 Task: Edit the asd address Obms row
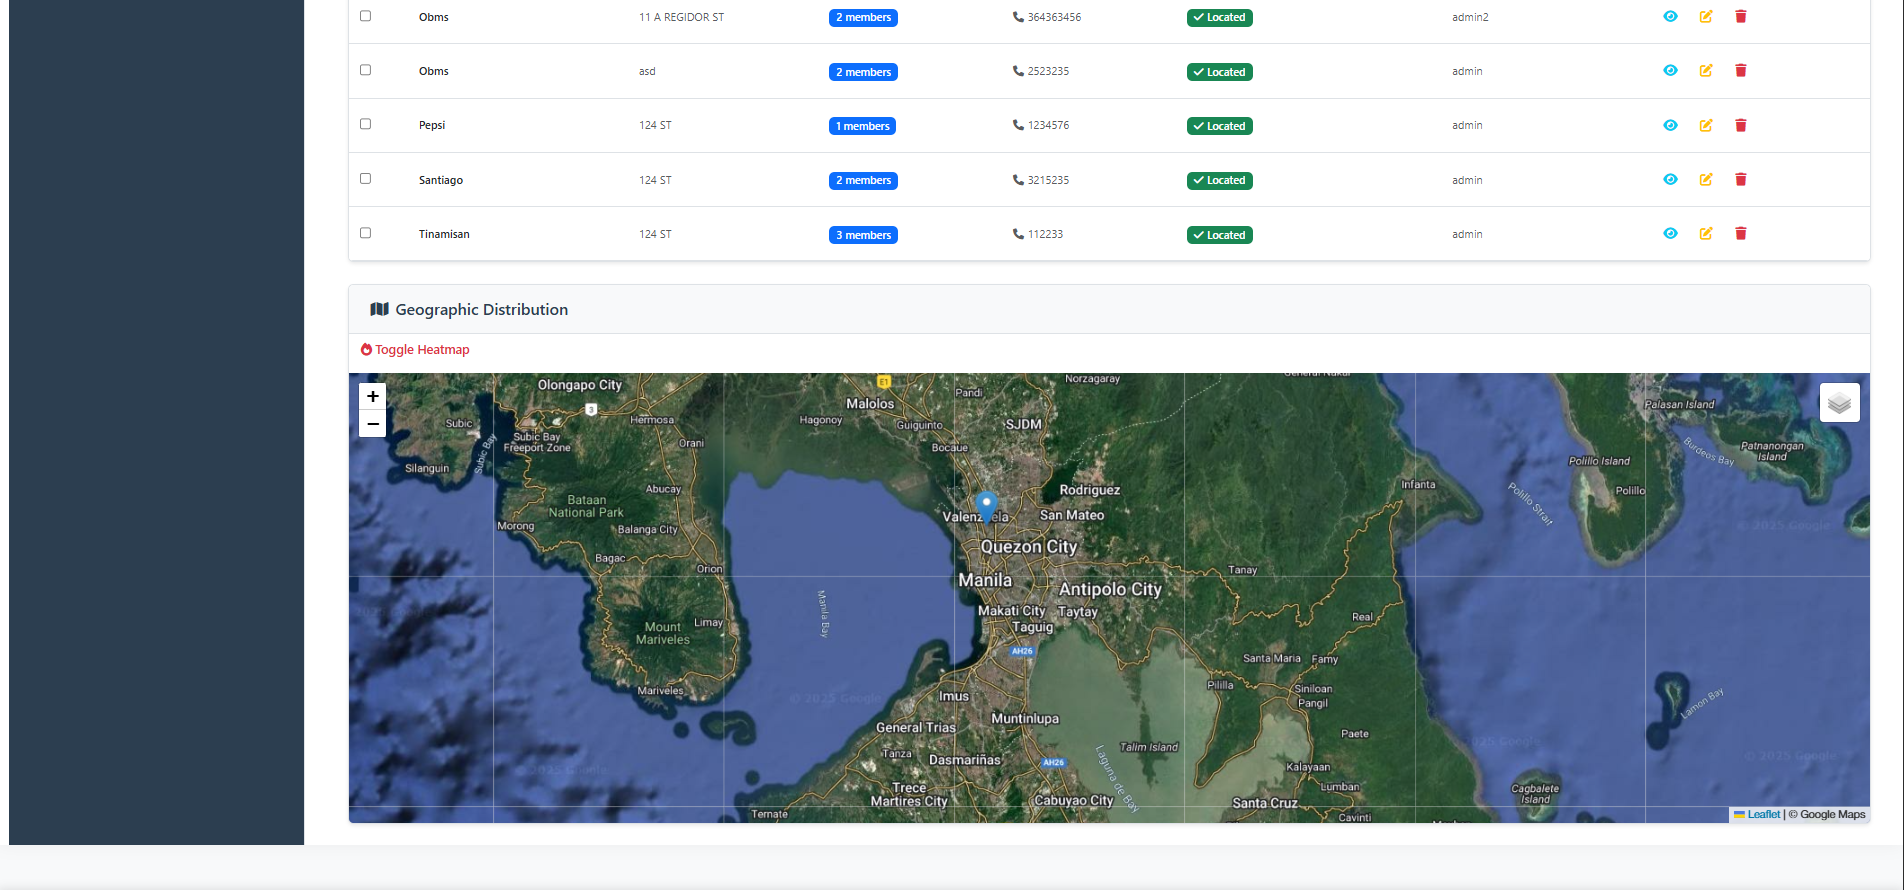pos(1706,71)
